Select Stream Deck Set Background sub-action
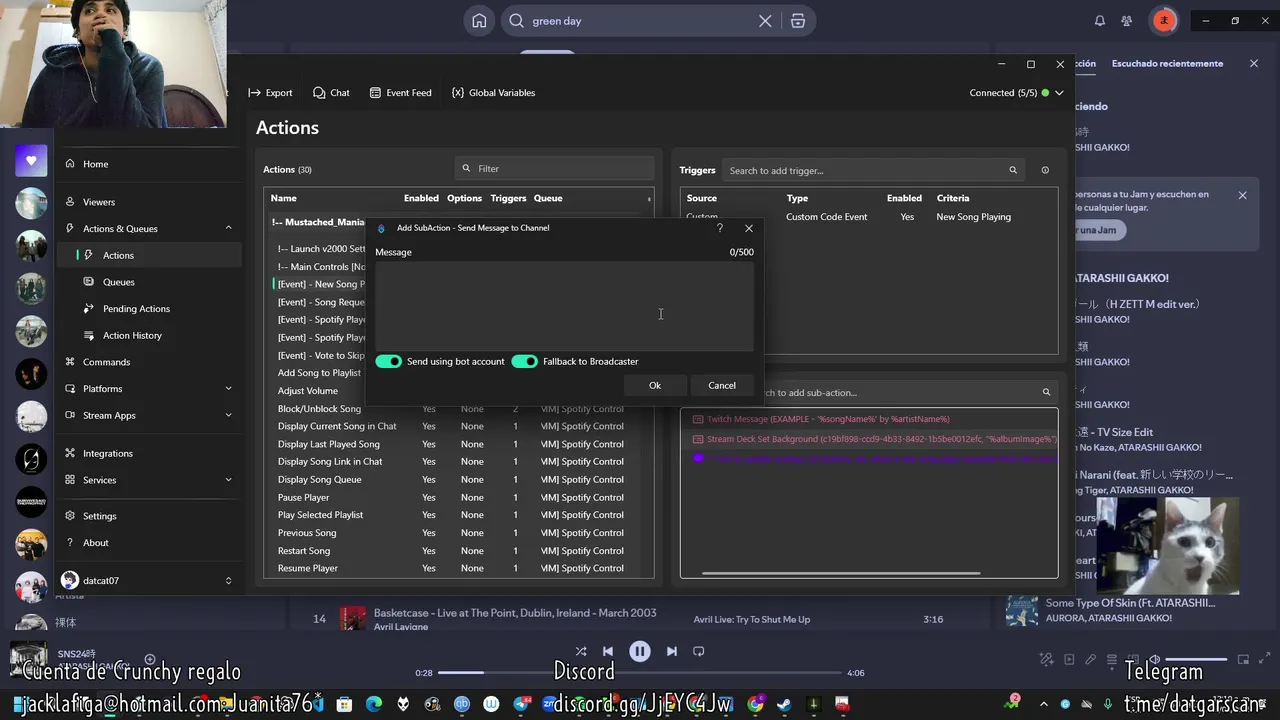 868,439
